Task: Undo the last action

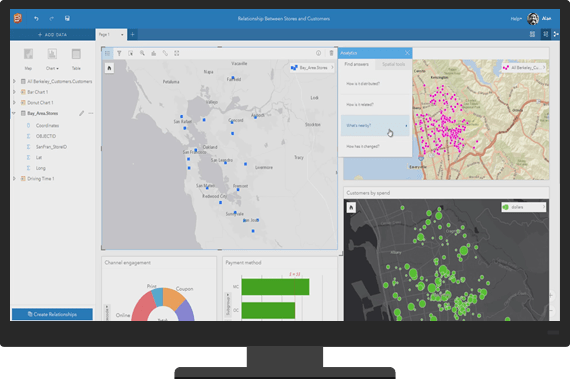Action: 36,18
